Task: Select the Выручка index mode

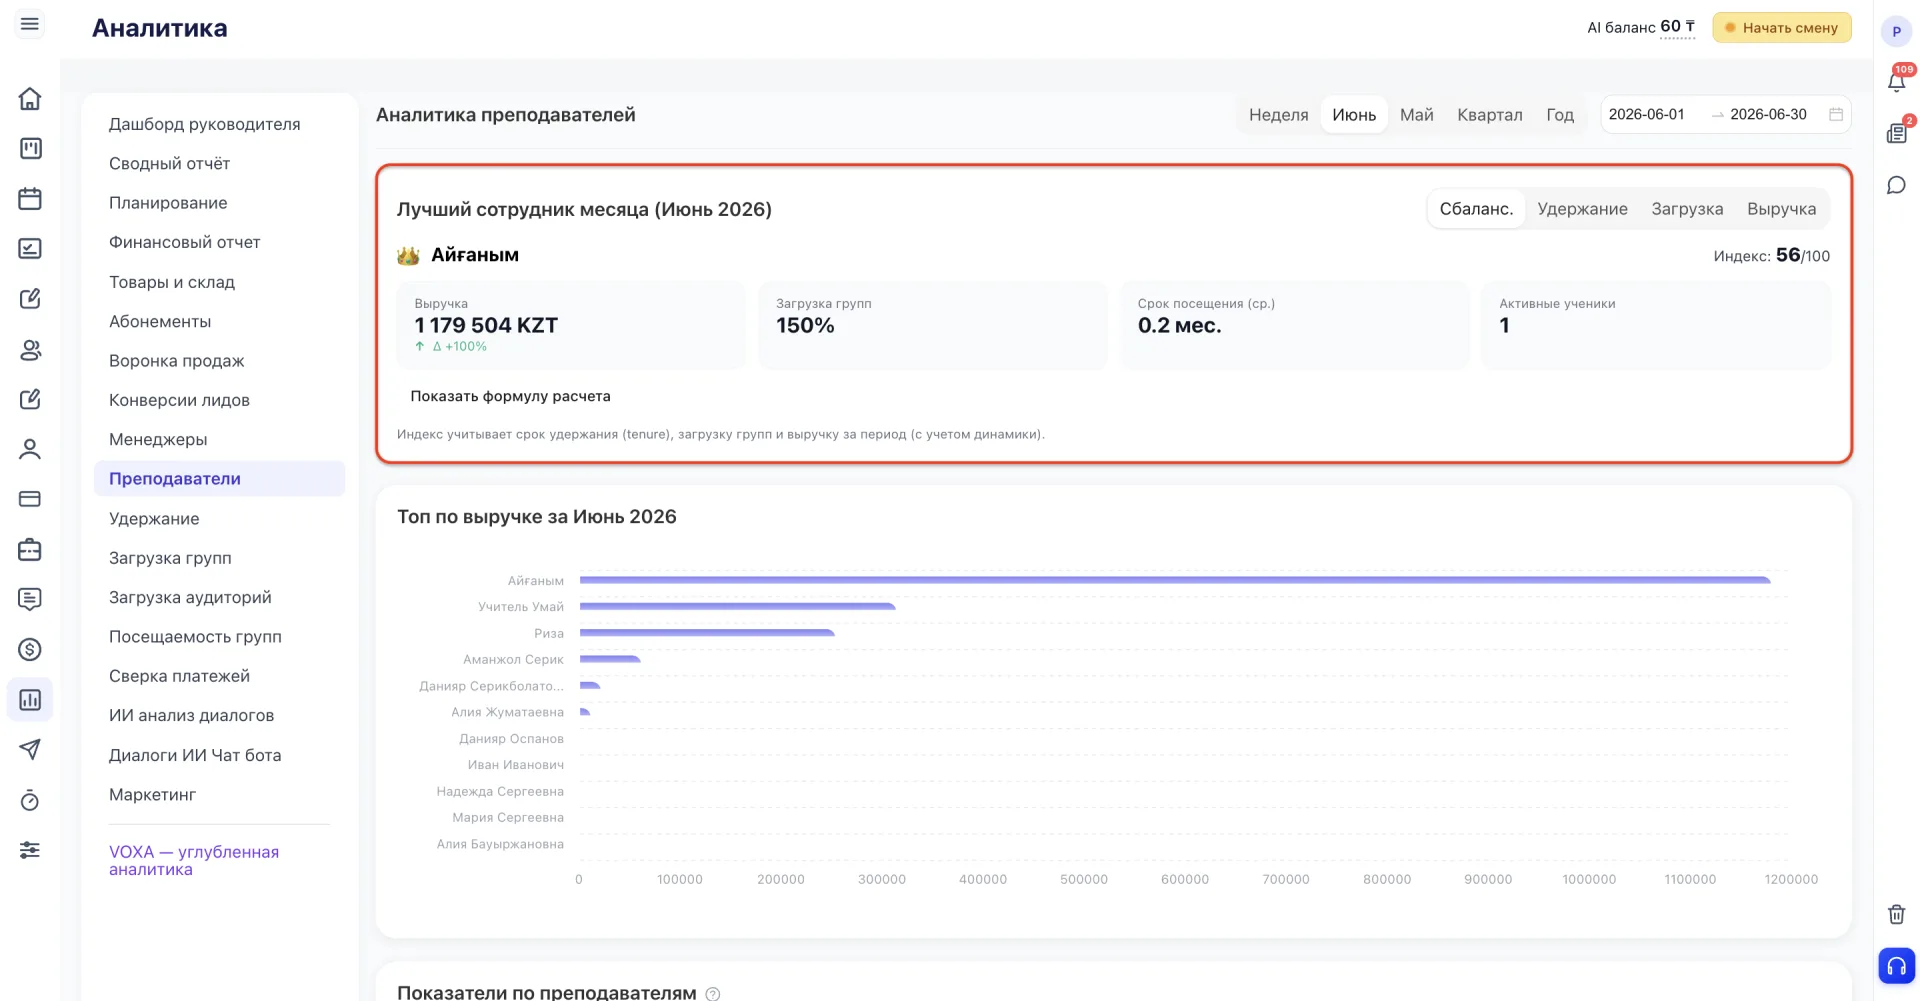Action: pos(1781,209)
